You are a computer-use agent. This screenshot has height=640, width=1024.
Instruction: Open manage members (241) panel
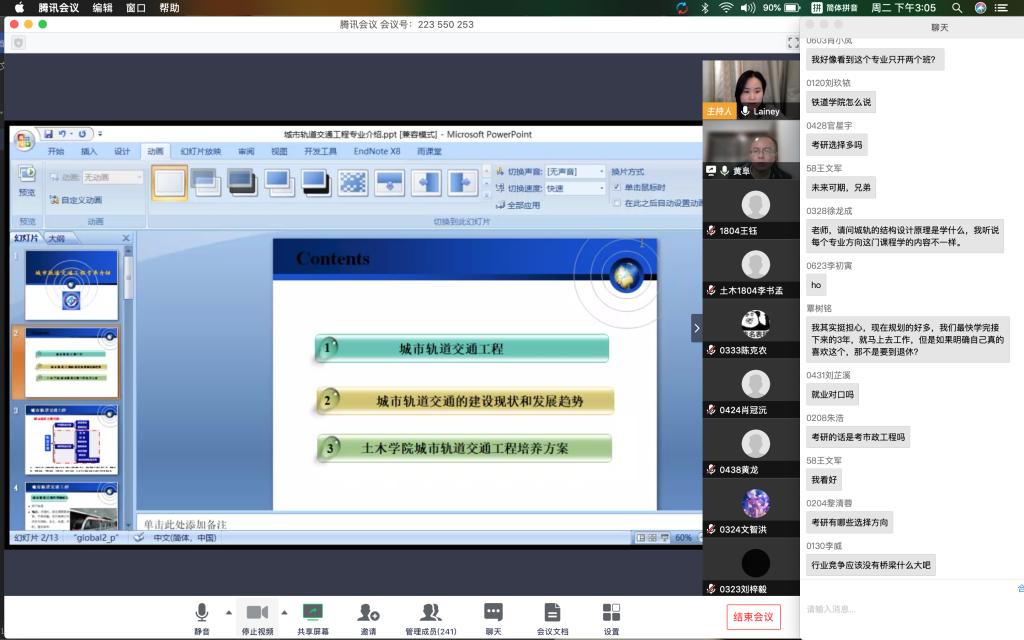point(431,614)
